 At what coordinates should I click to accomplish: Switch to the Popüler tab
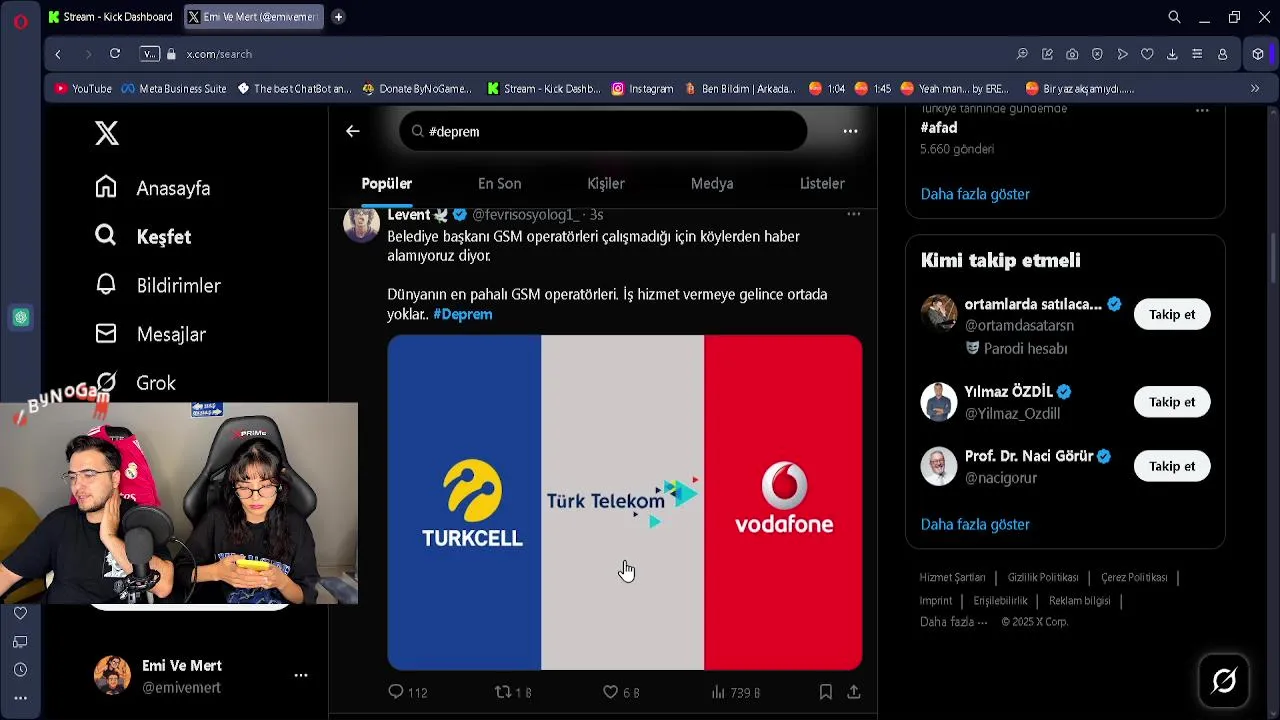coord(387,184)
